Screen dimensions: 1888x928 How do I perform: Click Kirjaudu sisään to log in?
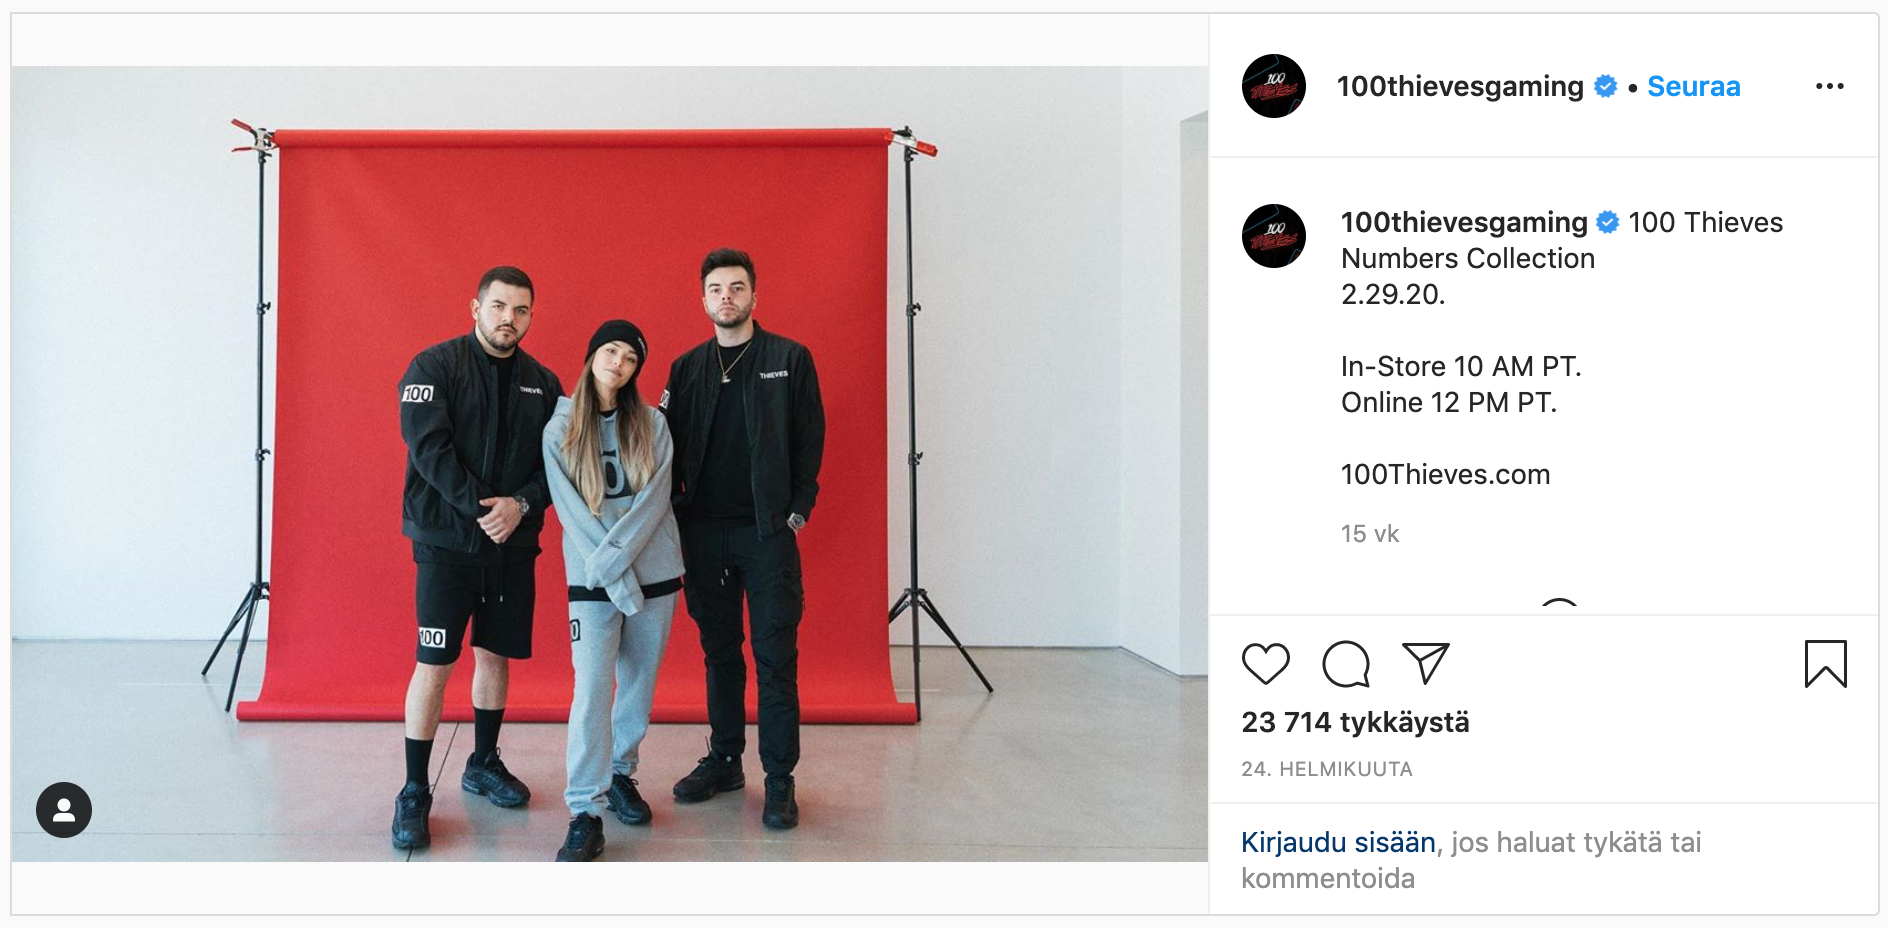click(1338, 842)
